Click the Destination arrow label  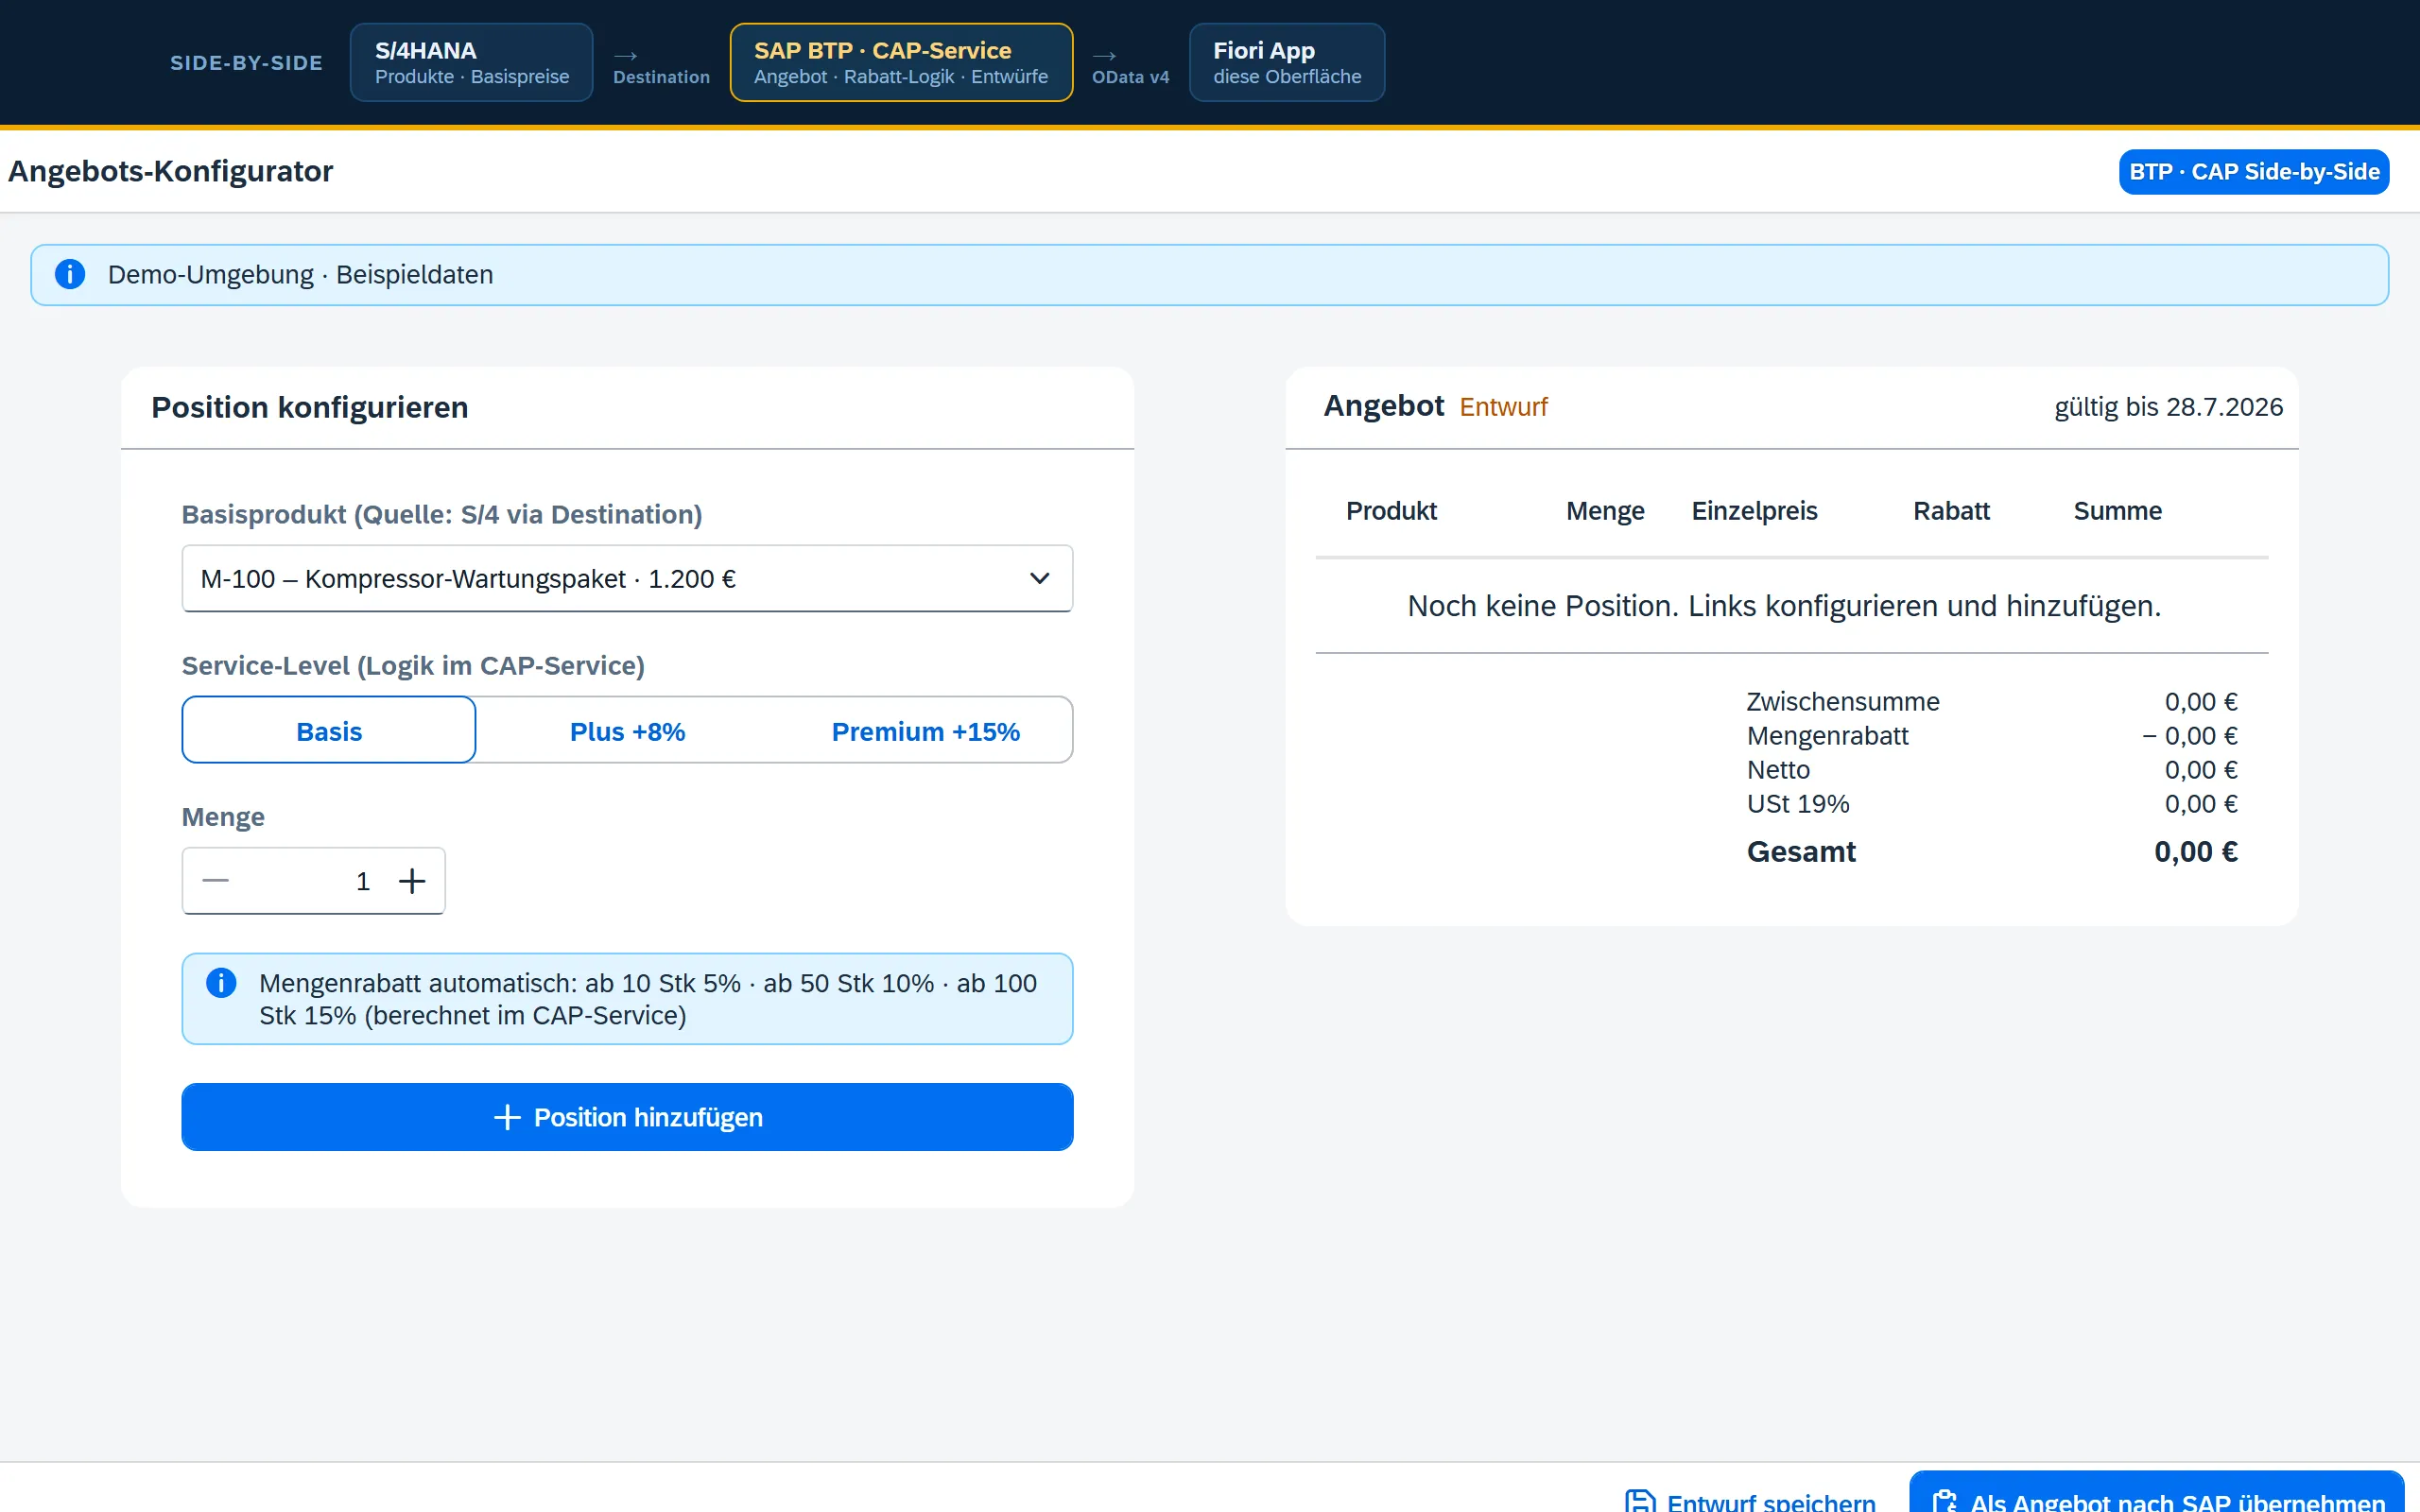point(661,77)
